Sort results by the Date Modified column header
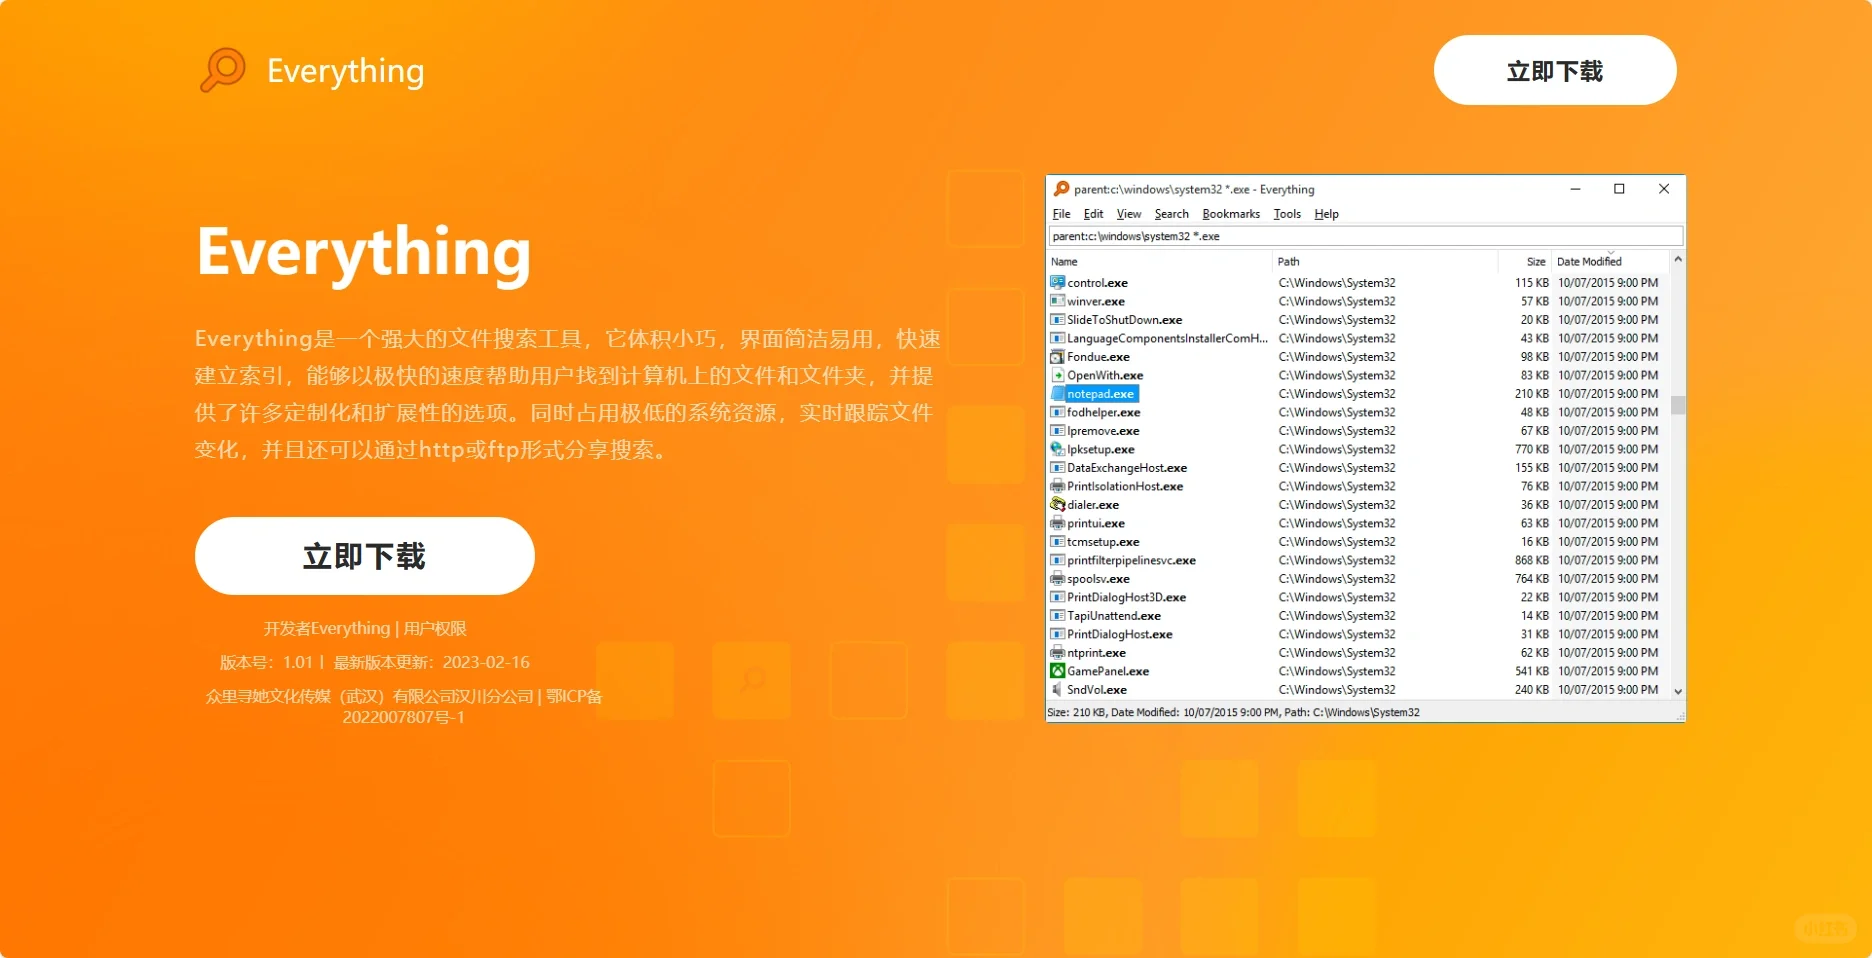 point(1611,262)
